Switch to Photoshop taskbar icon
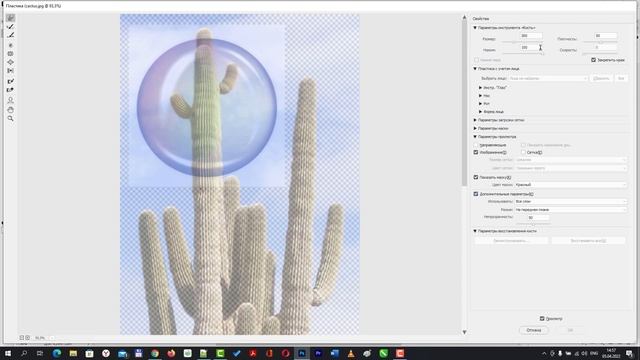 click(302, 353)
